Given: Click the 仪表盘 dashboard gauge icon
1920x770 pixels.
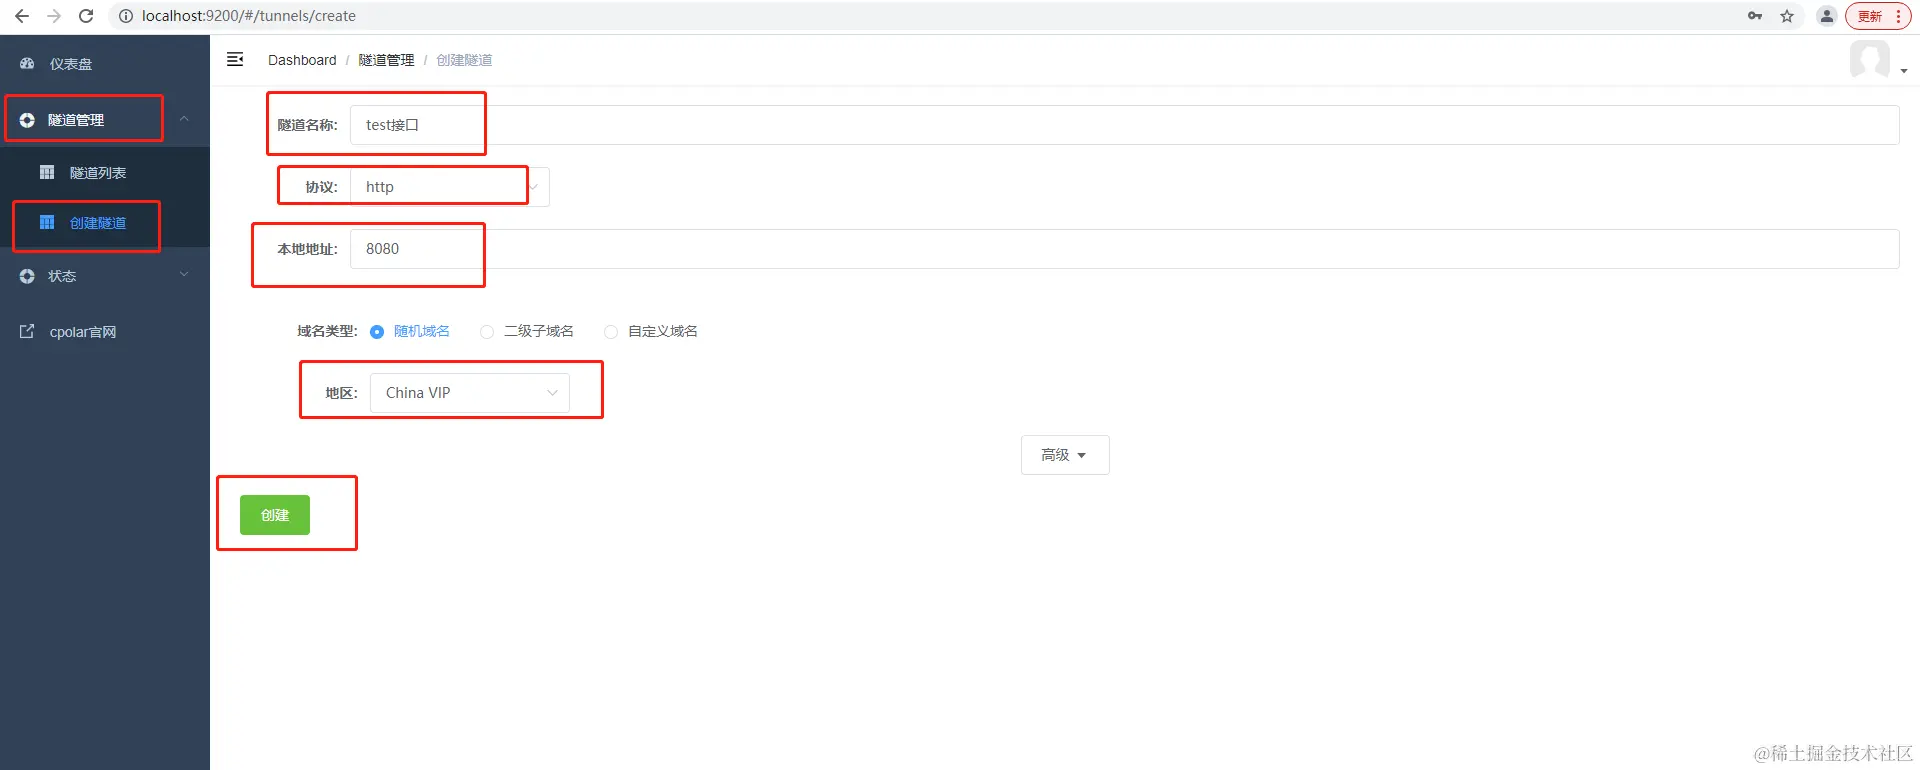Looking at the screenshot, I should [x=27, y=63].
